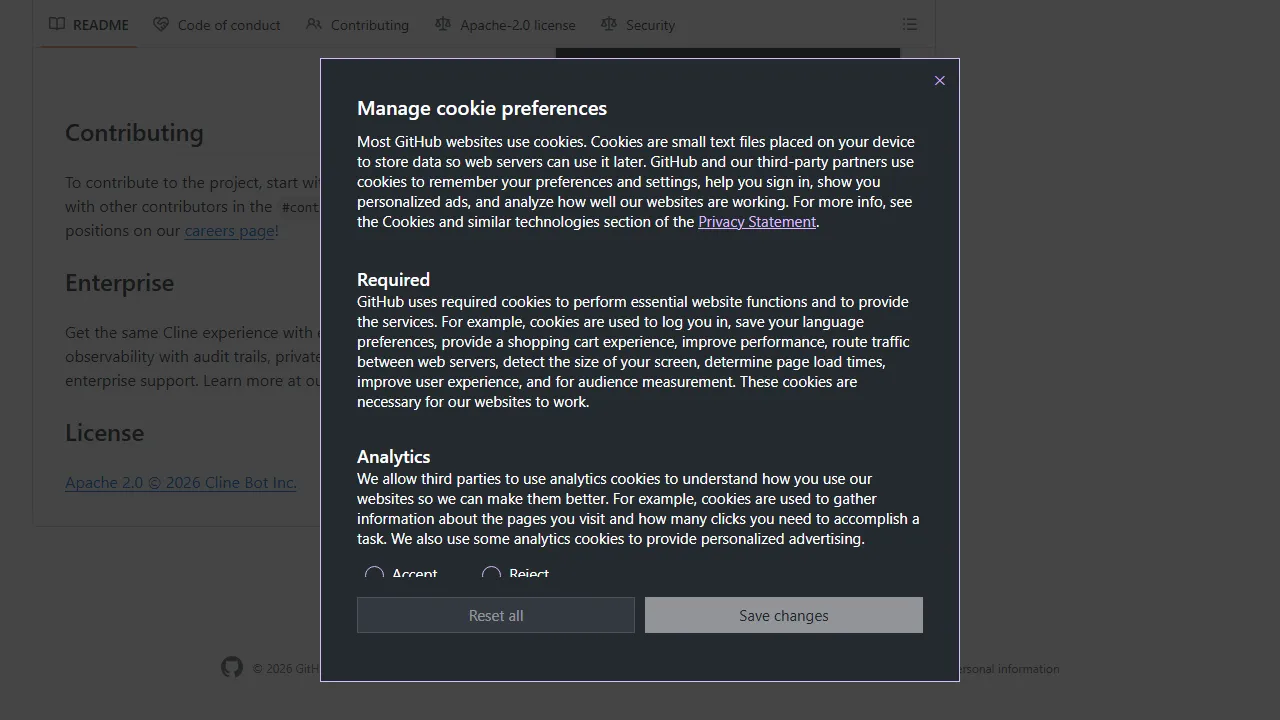The width and height of the screenshot is (1280, 720).
Task: Open the Privacy Statement link
Action: [x=757, y=221]
